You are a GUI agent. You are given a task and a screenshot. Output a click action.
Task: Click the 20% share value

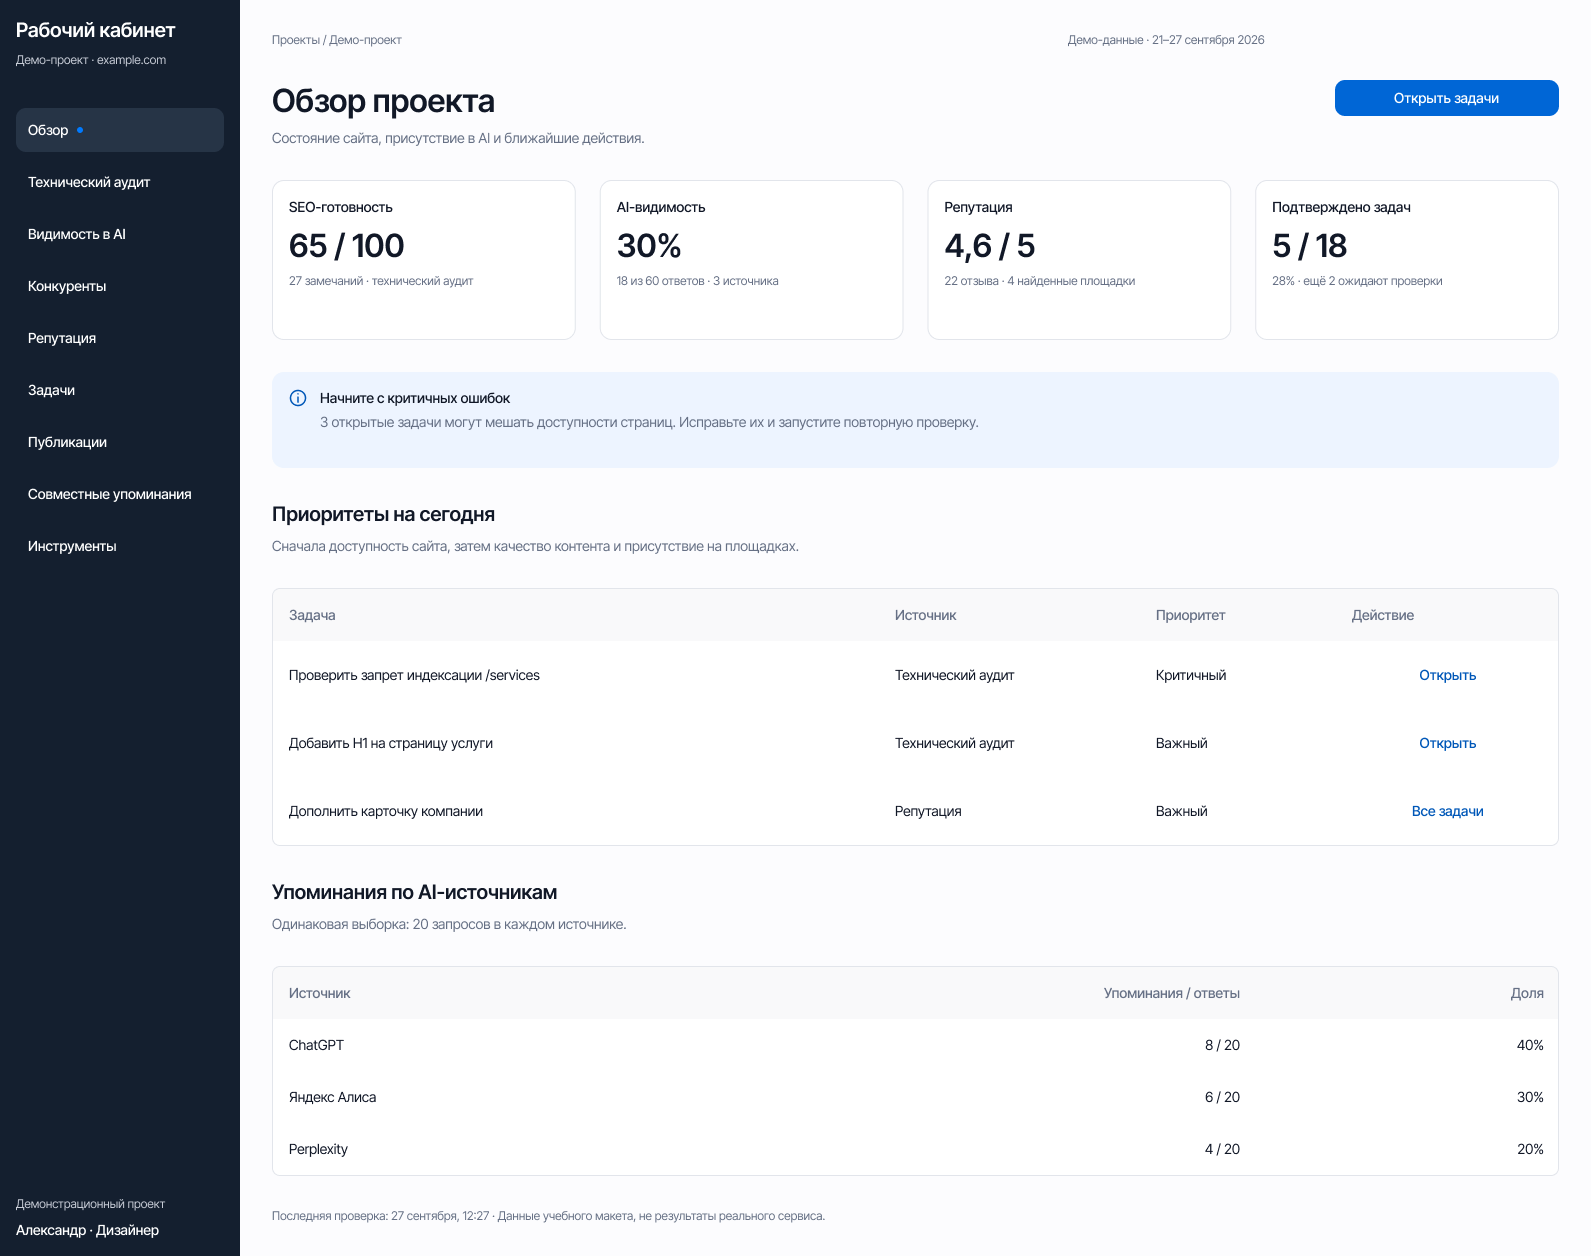[x=1530, y=1149]
